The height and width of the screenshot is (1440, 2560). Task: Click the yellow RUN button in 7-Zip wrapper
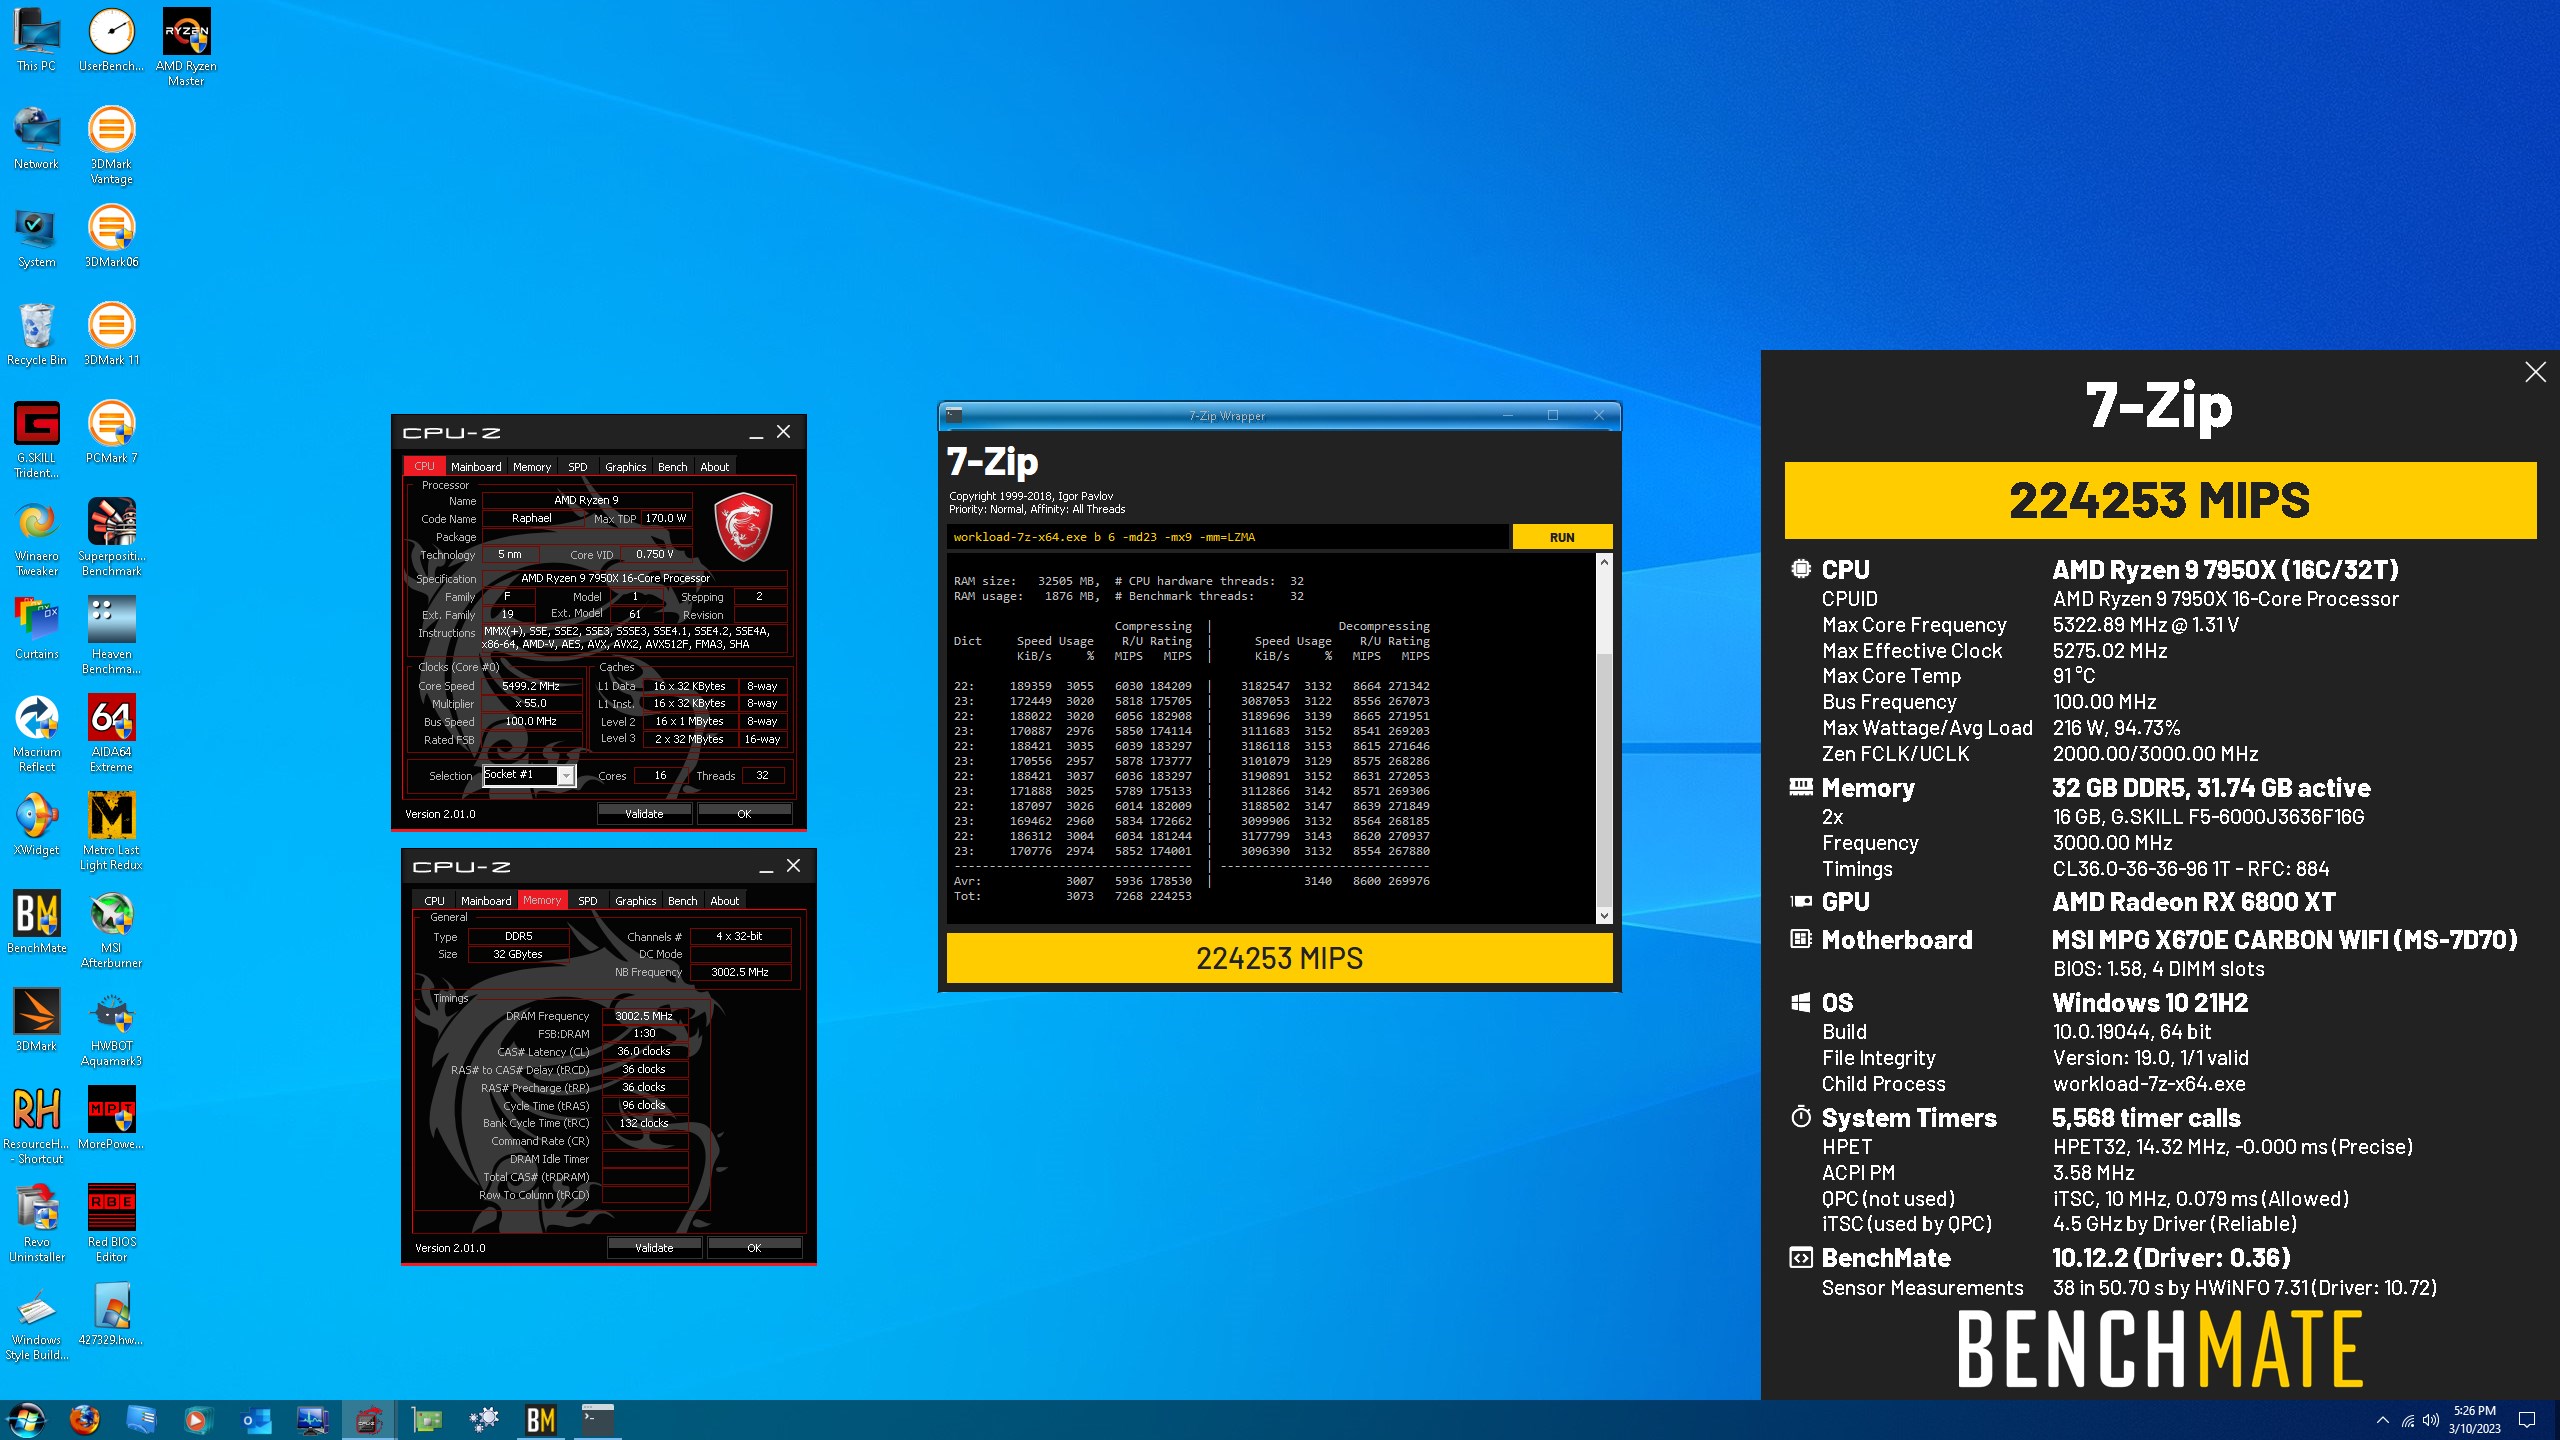click(1562, 537)
